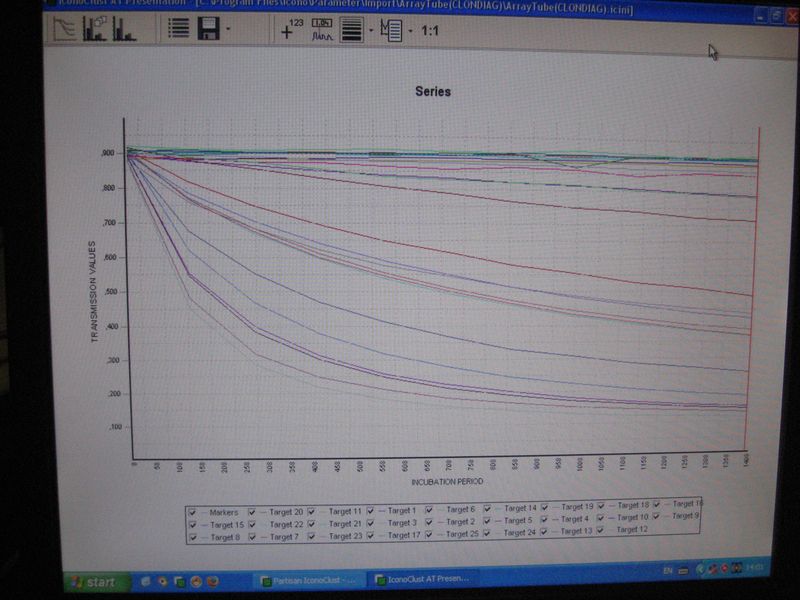This screenshot has width=800, height=600.
Task: Toggle the Target 5 checkbox
Action: pyautogui.click(x=487, y=521)
